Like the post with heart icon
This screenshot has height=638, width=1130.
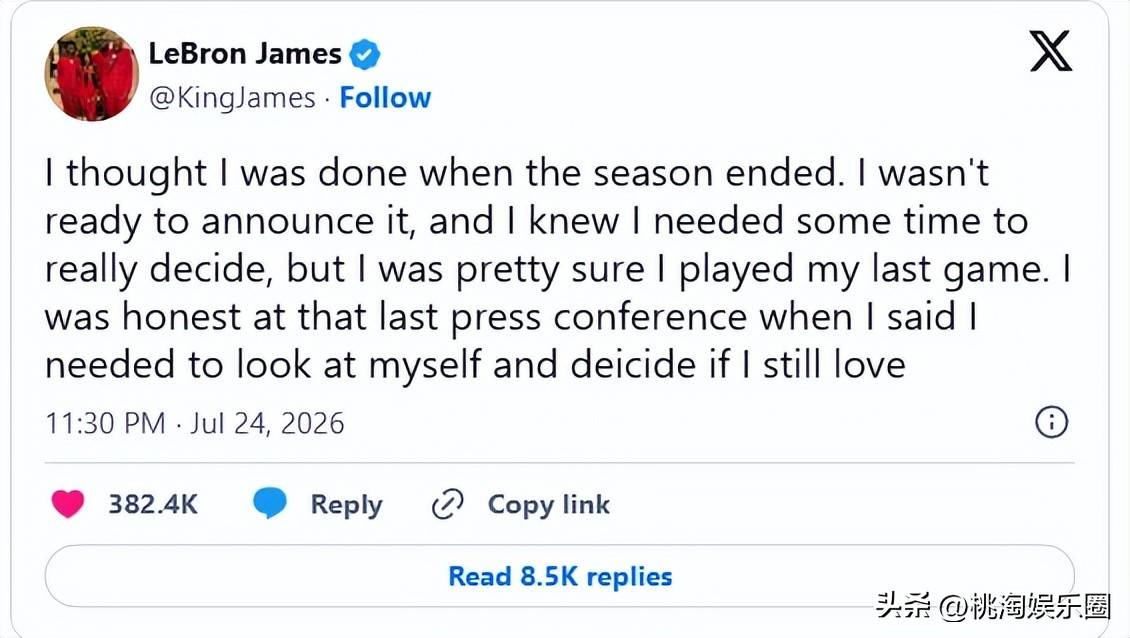tap(68, 503)
